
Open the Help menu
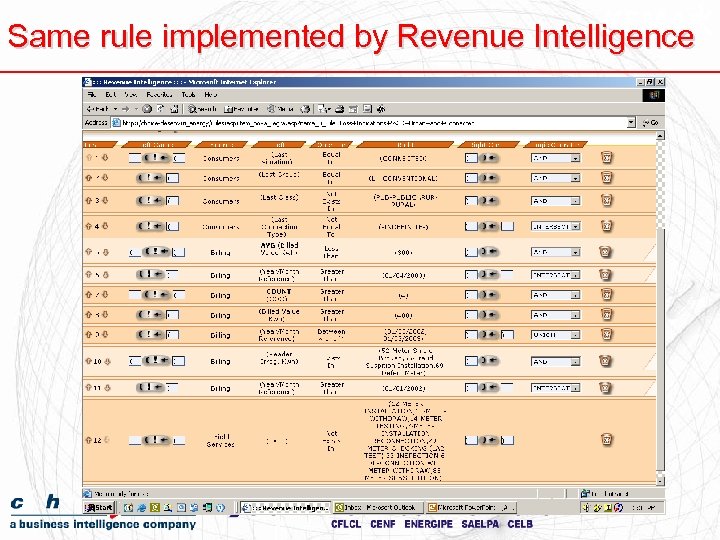(x=211, y=95)
